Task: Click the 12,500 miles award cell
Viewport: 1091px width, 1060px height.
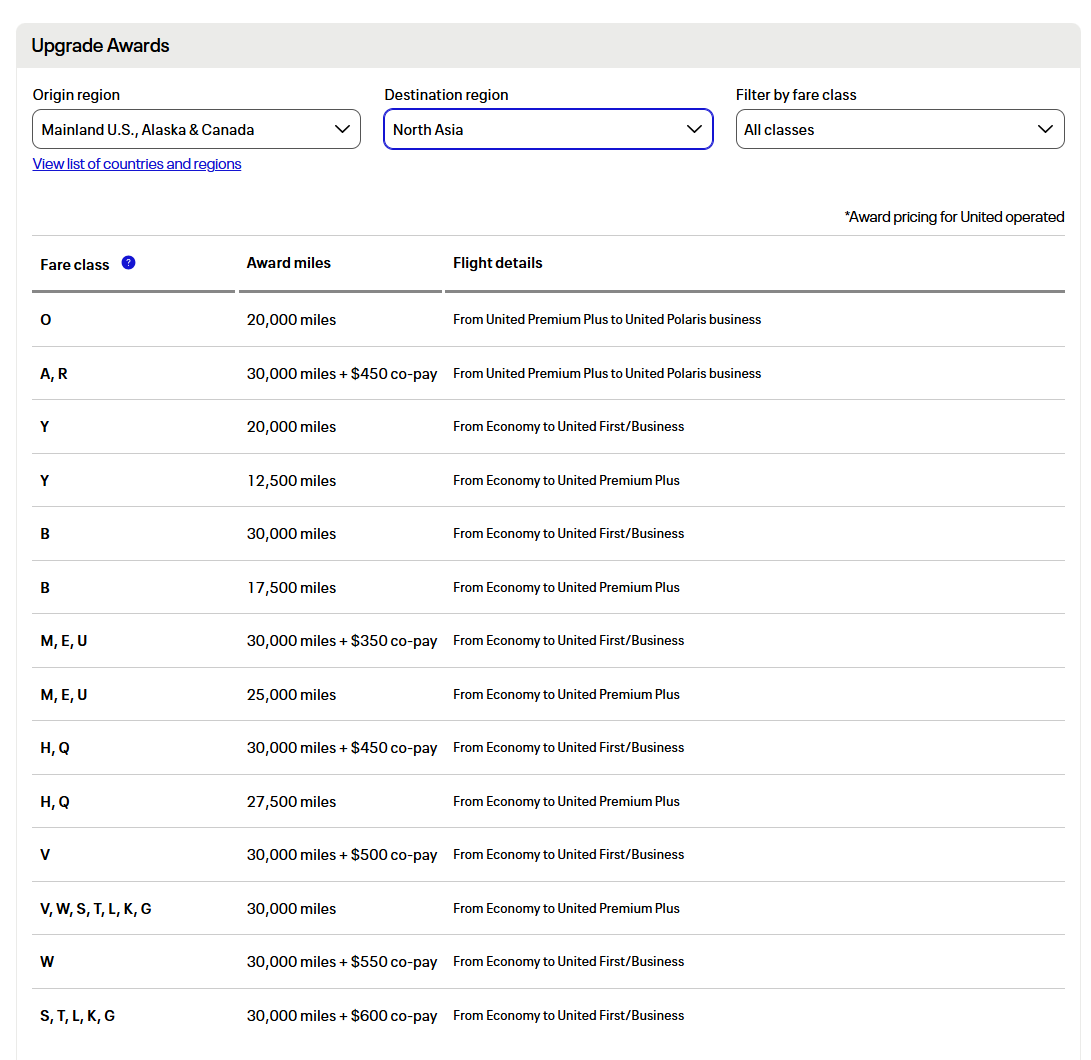Action: pyautogui.click(x=292, y=480)
